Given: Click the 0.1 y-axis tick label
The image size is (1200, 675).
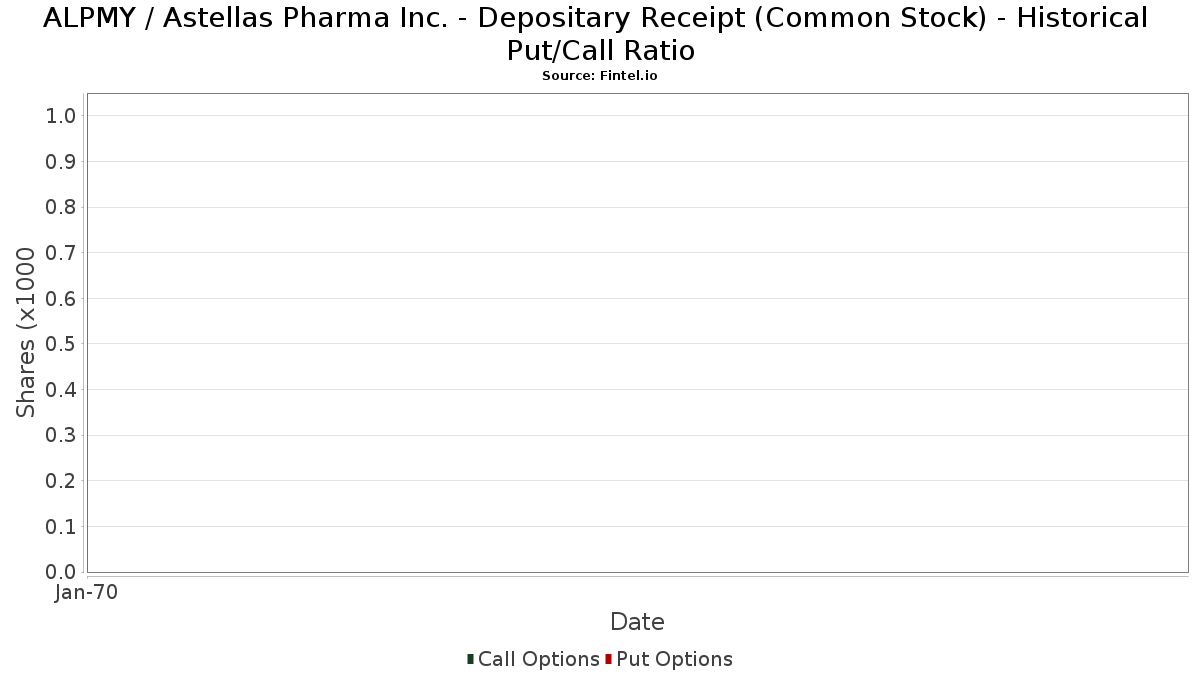Looking at the screenshot, I should [61, 527].
